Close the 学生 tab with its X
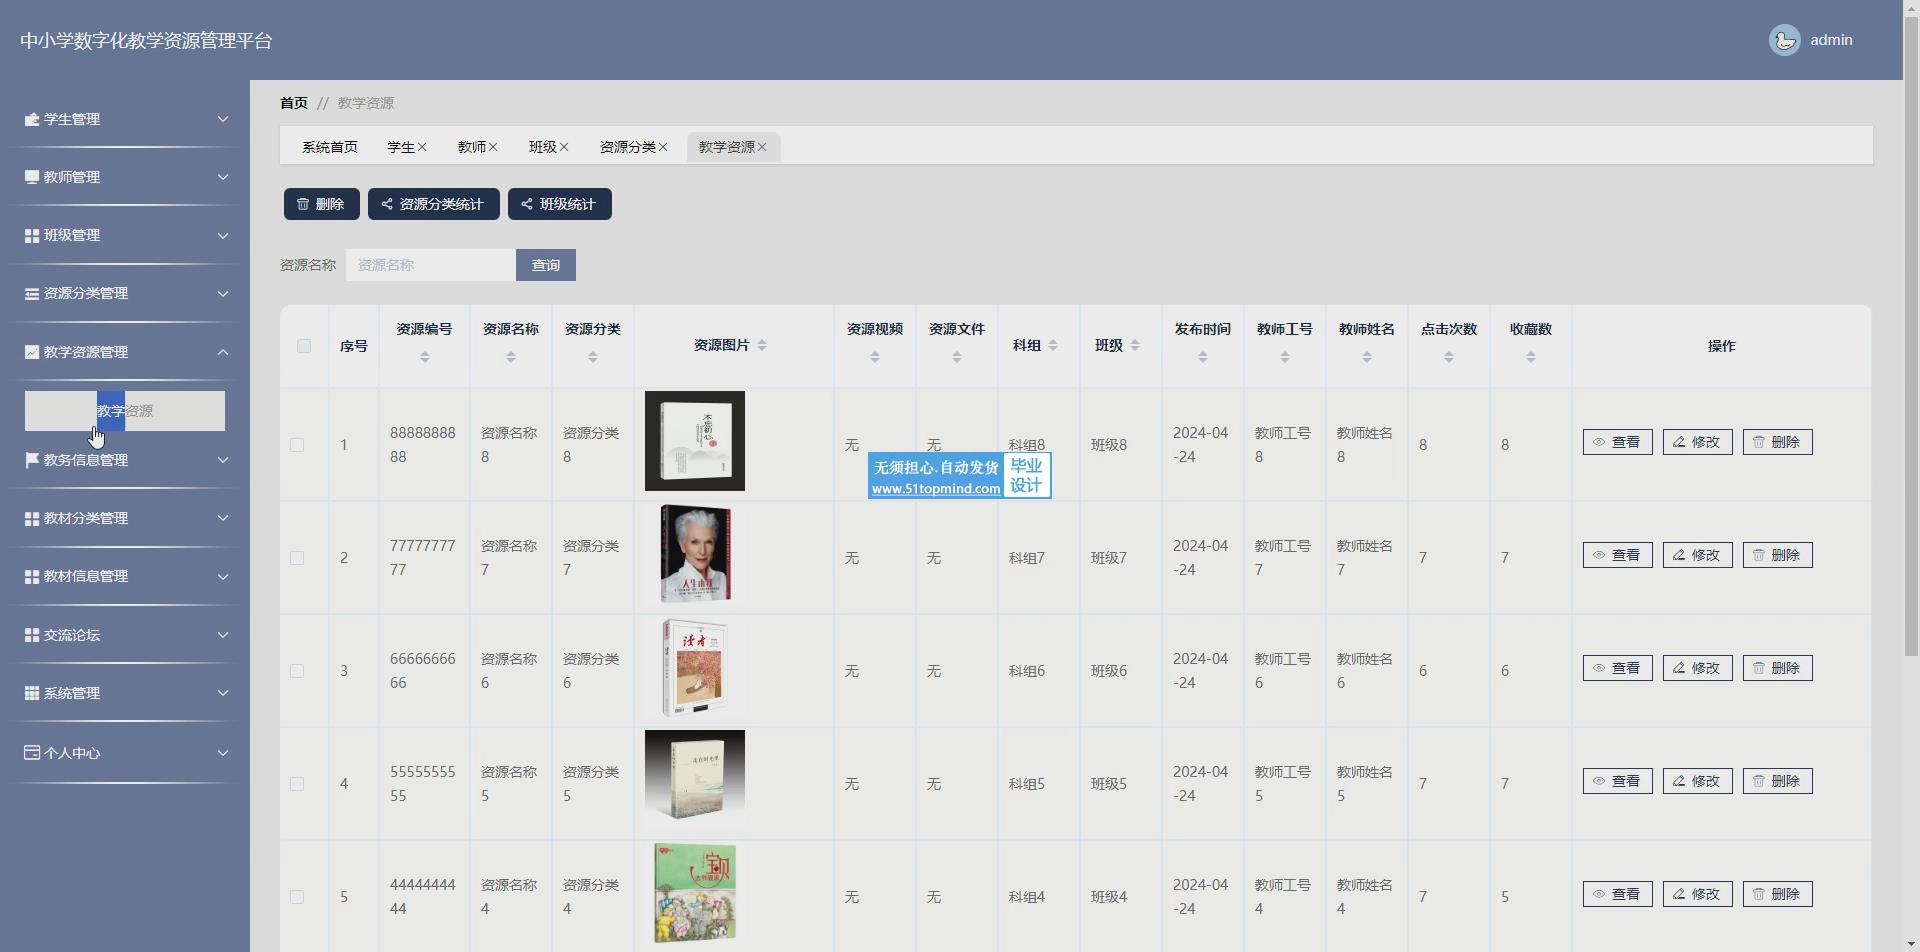The width and height of the screenshot is (1920, 952). (x=422, y=147)
